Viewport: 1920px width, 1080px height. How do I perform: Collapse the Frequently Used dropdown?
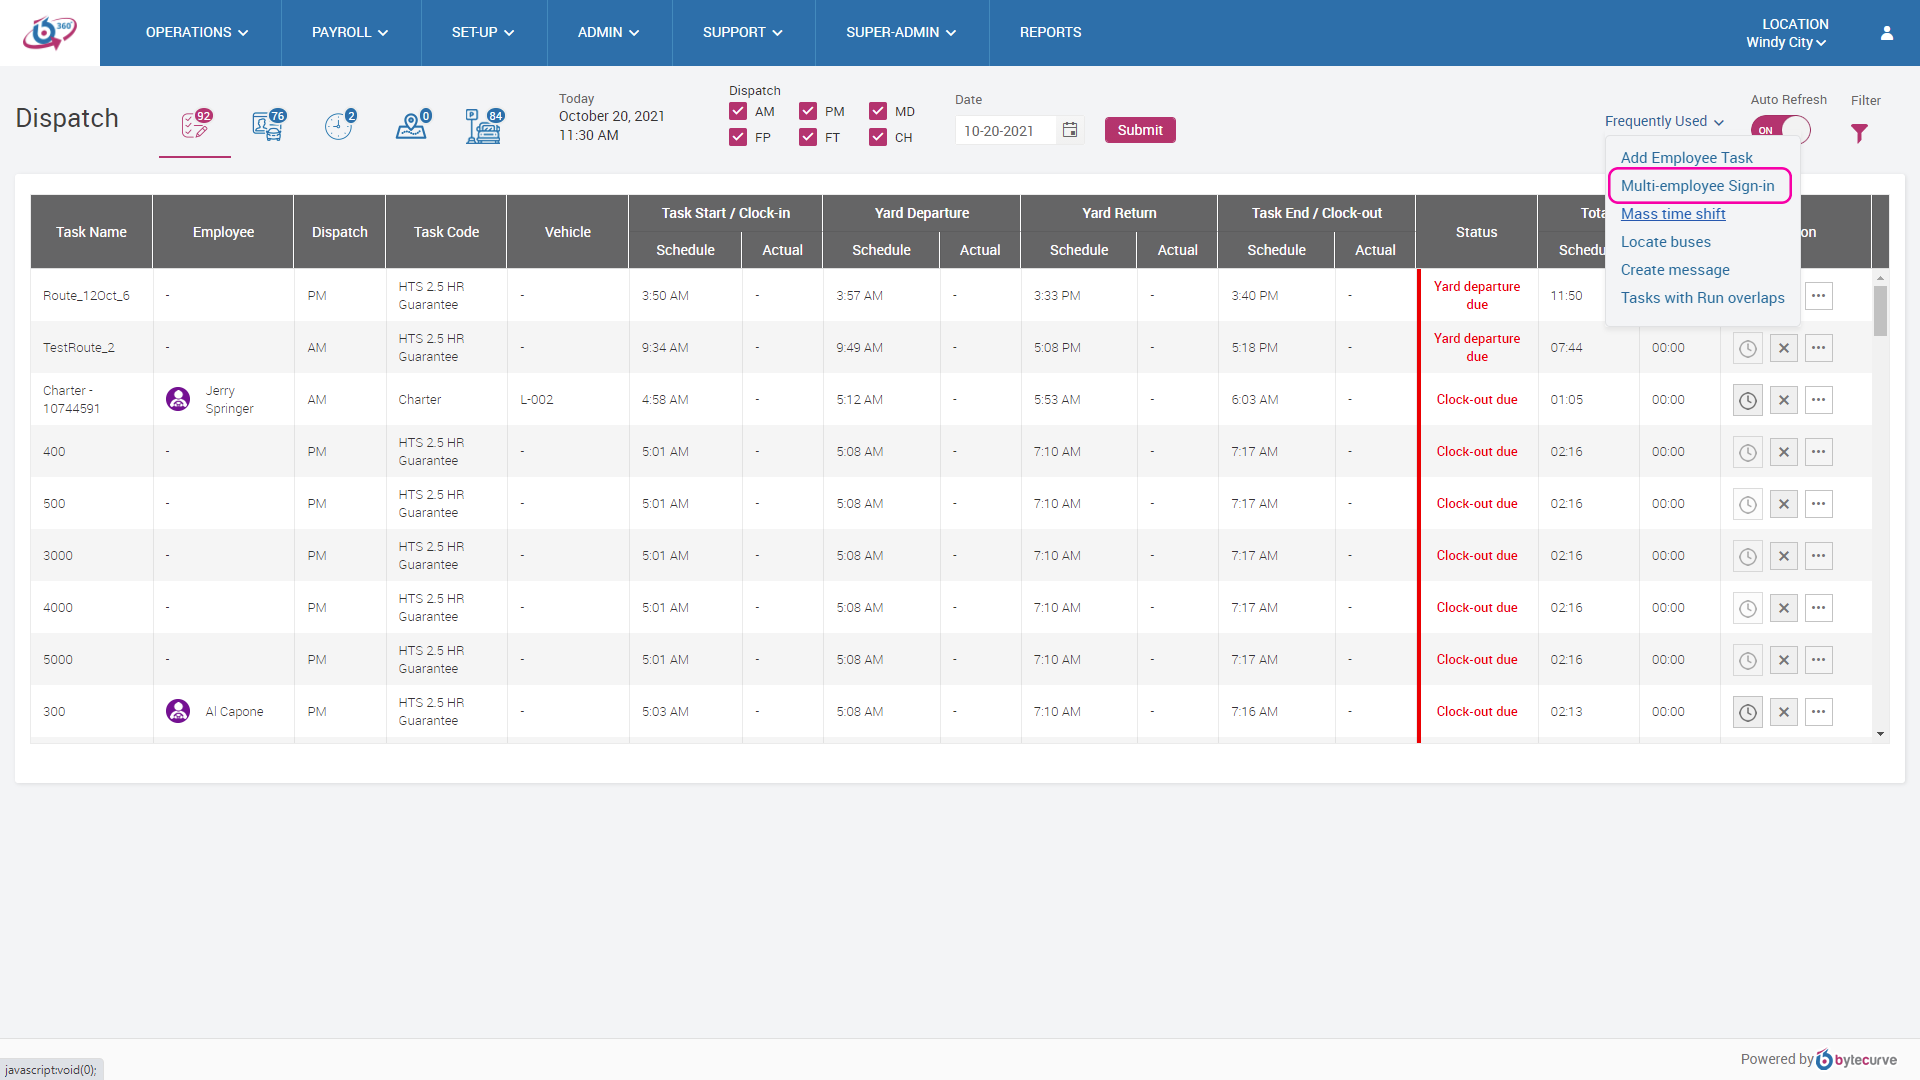[x=1664, y=121]
